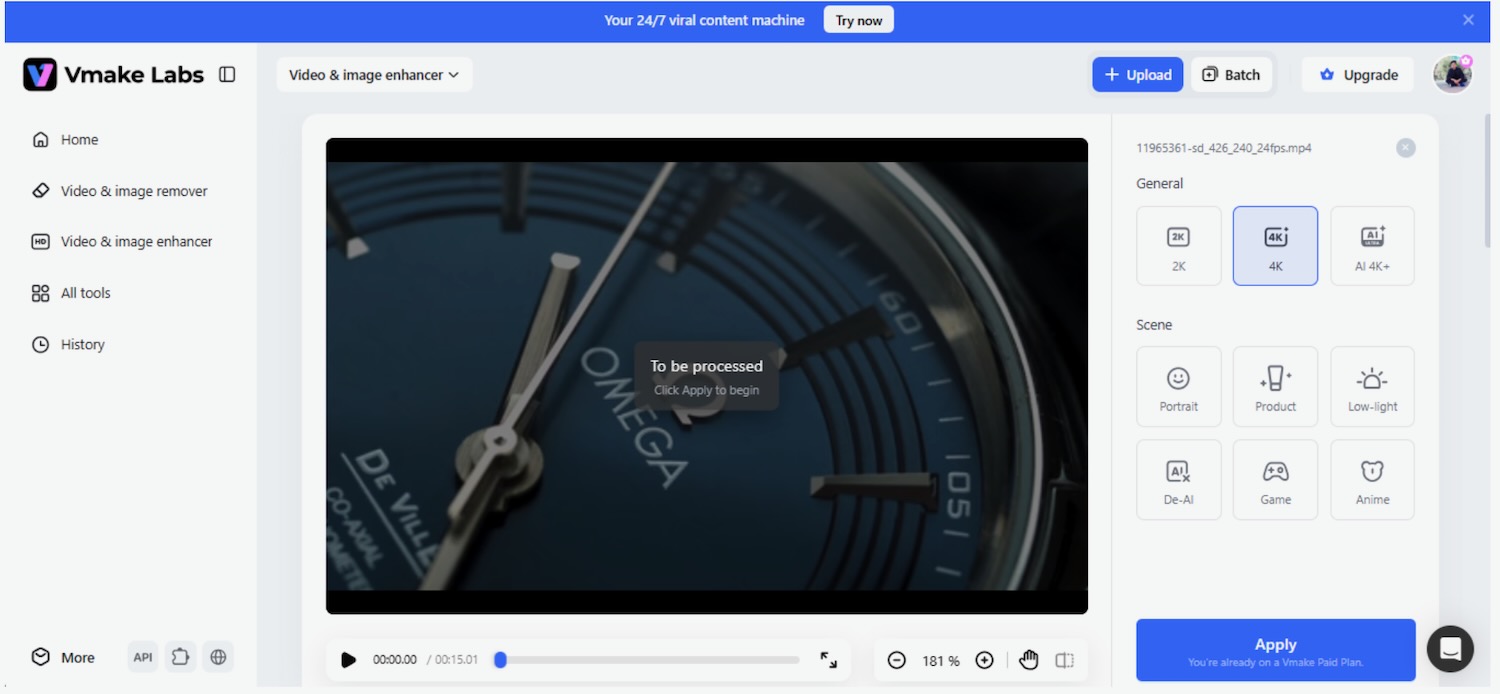
Task: Dismiss the top promo banner
Action: (1468, 20)
